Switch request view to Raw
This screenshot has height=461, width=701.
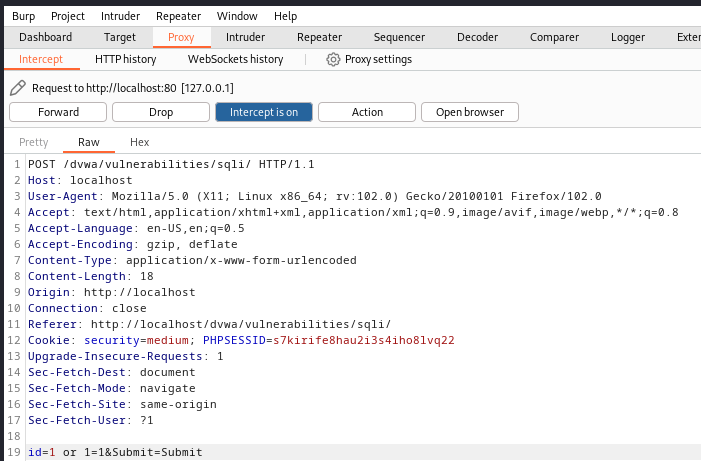click(x=89, y=142)
